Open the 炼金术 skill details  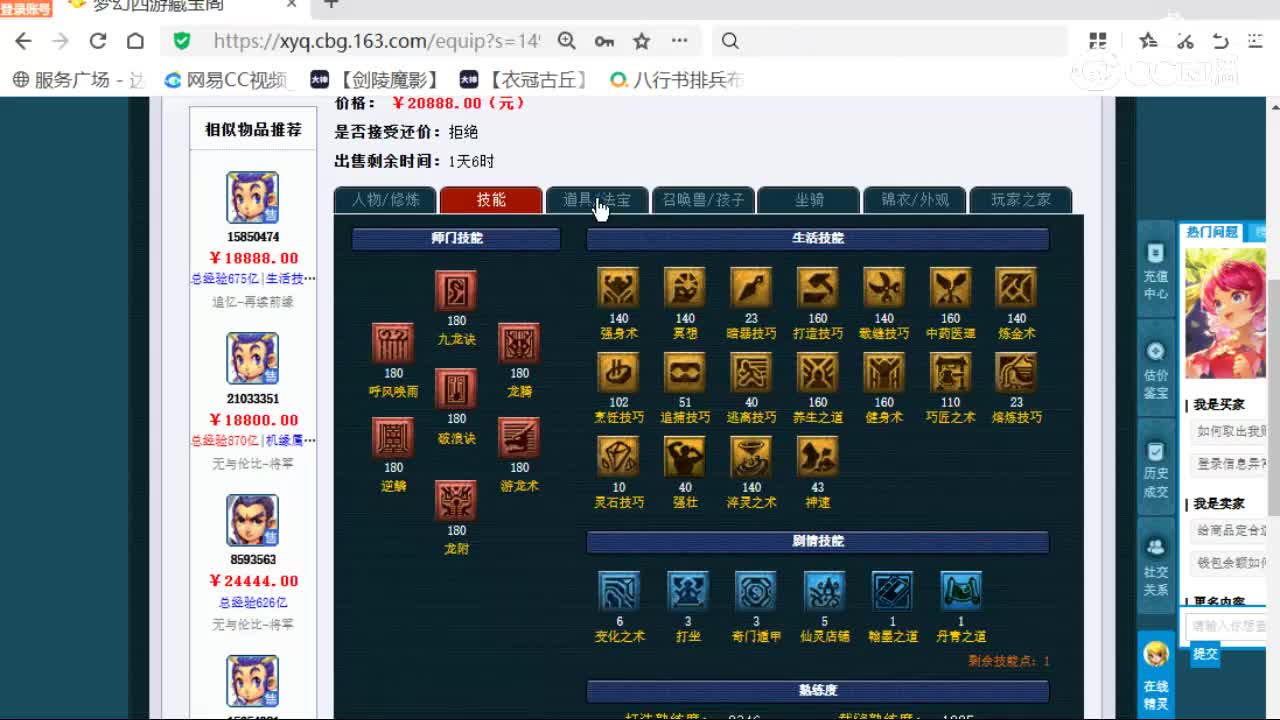coord(1015,290)
